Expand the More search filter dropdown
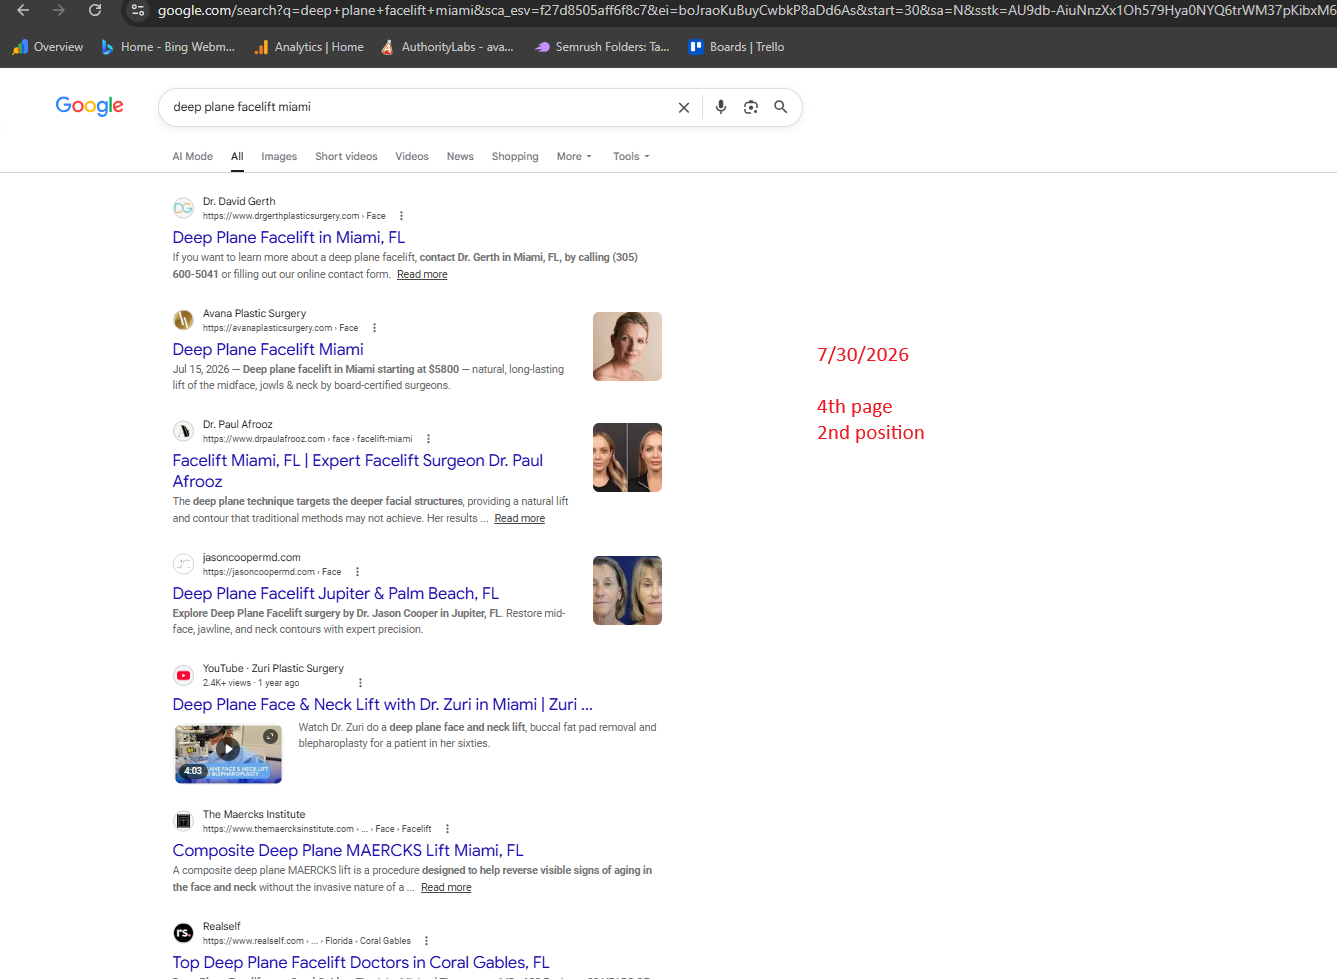Screen dimensions: 1337x979 [574, 157]
